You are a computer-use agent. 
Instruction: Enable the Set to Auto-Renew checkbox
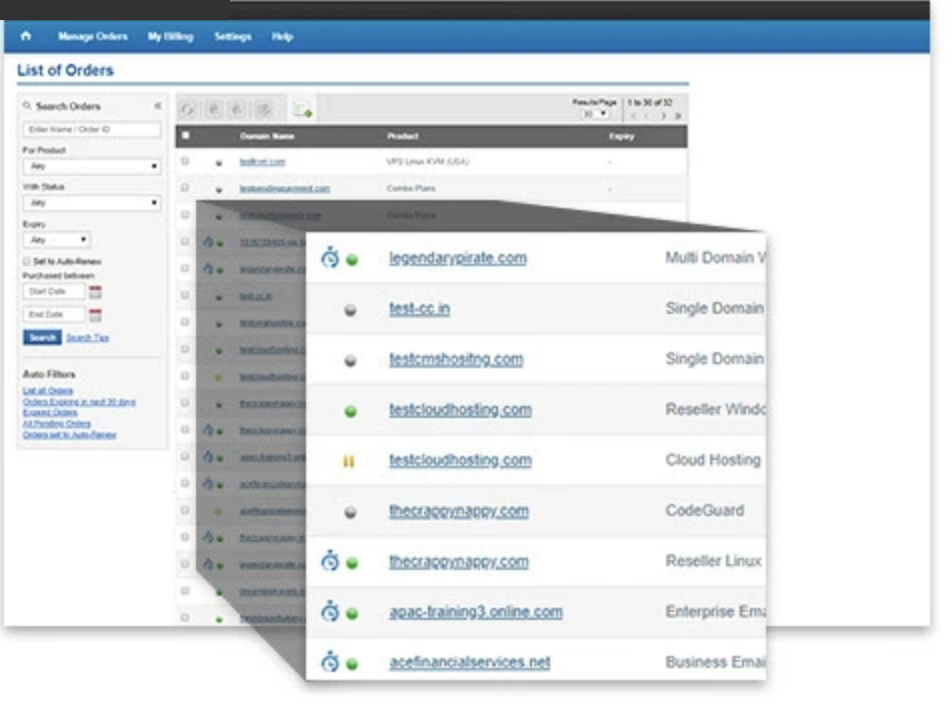26,262
